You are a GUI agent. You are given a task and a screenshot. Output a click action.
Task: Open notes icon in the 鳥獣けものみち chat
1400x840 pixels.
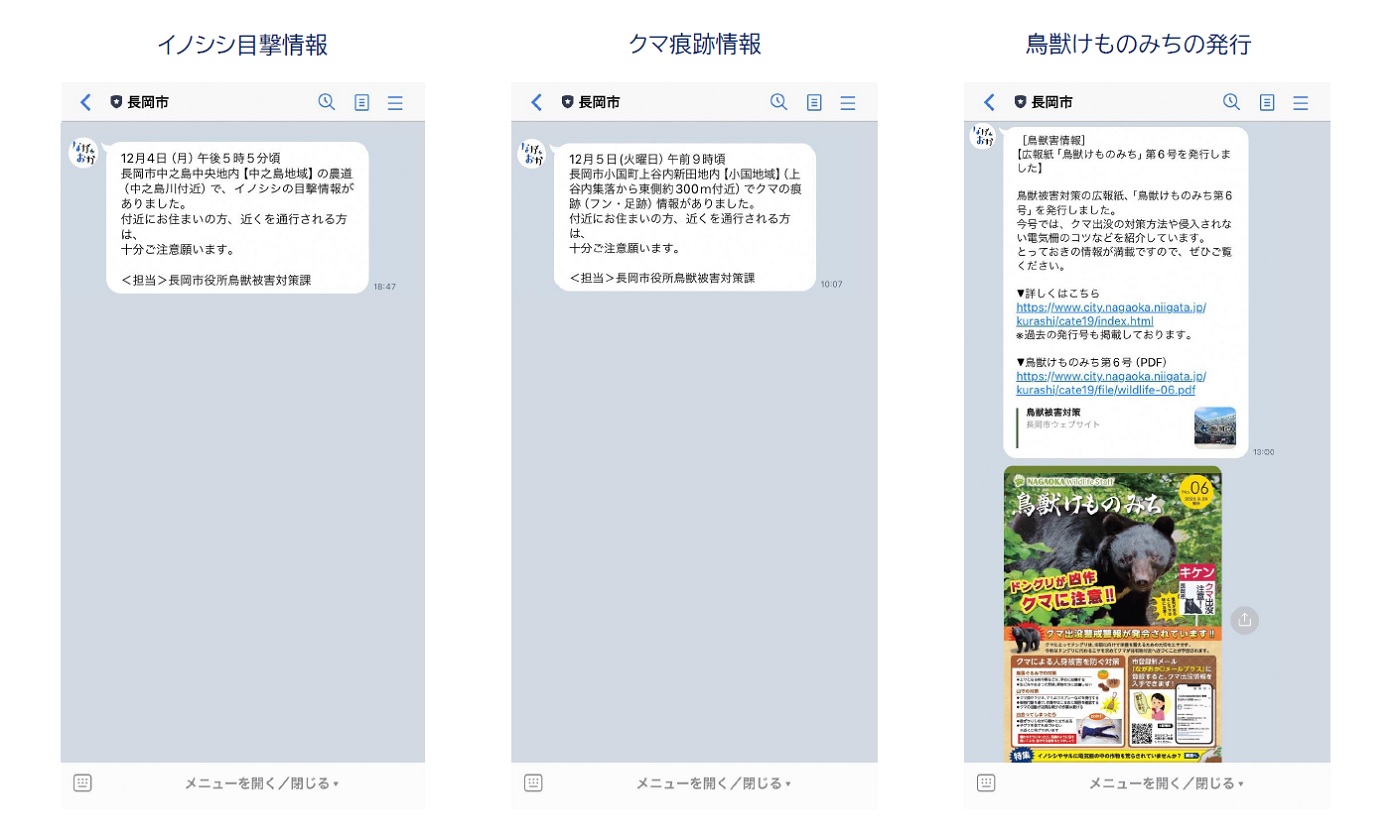[1267, 102]
